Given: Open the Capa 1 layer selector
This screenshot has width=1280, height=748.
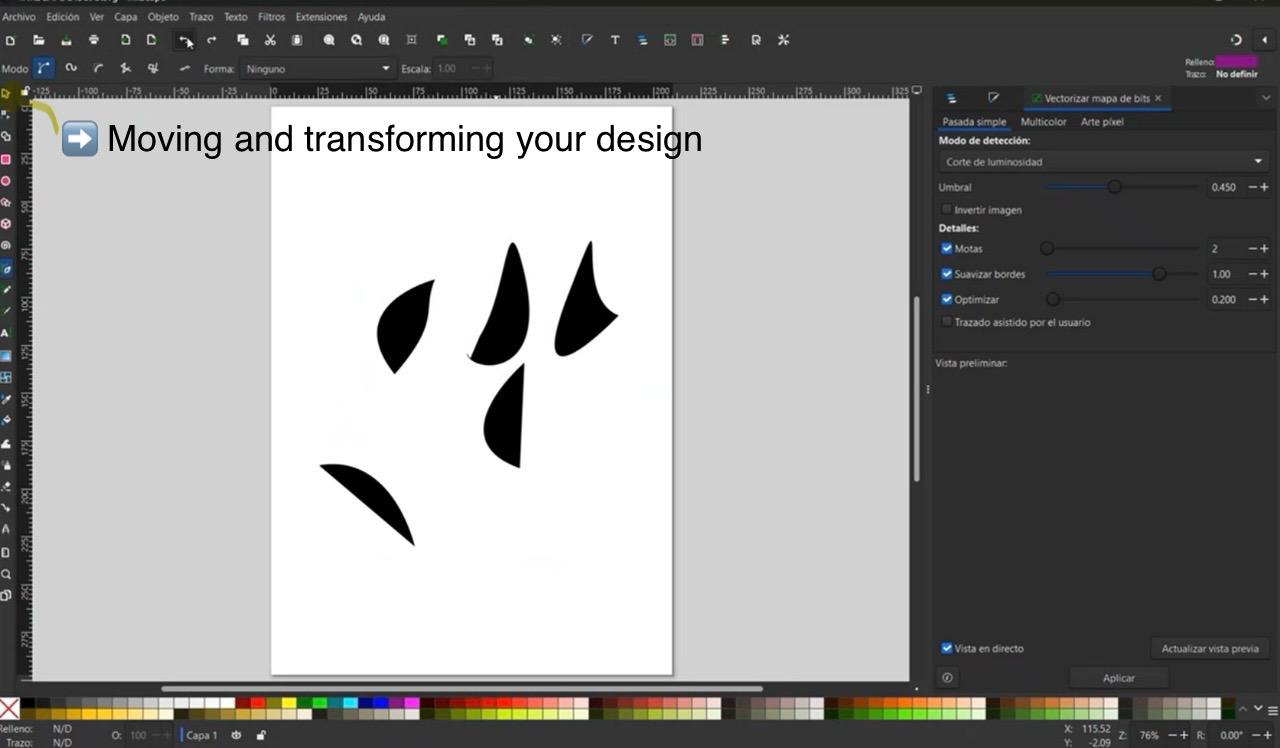Looking at the screenshot, I should pyautogui.click(x=201, y=735).
